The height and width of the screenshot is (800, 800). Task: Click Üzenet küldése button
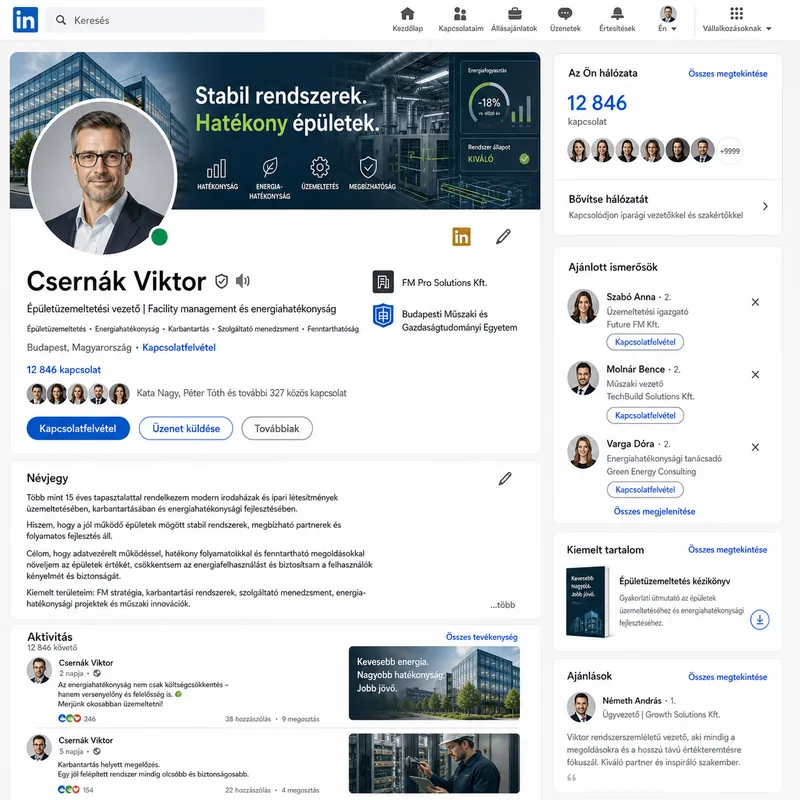[x=186, y=429]
